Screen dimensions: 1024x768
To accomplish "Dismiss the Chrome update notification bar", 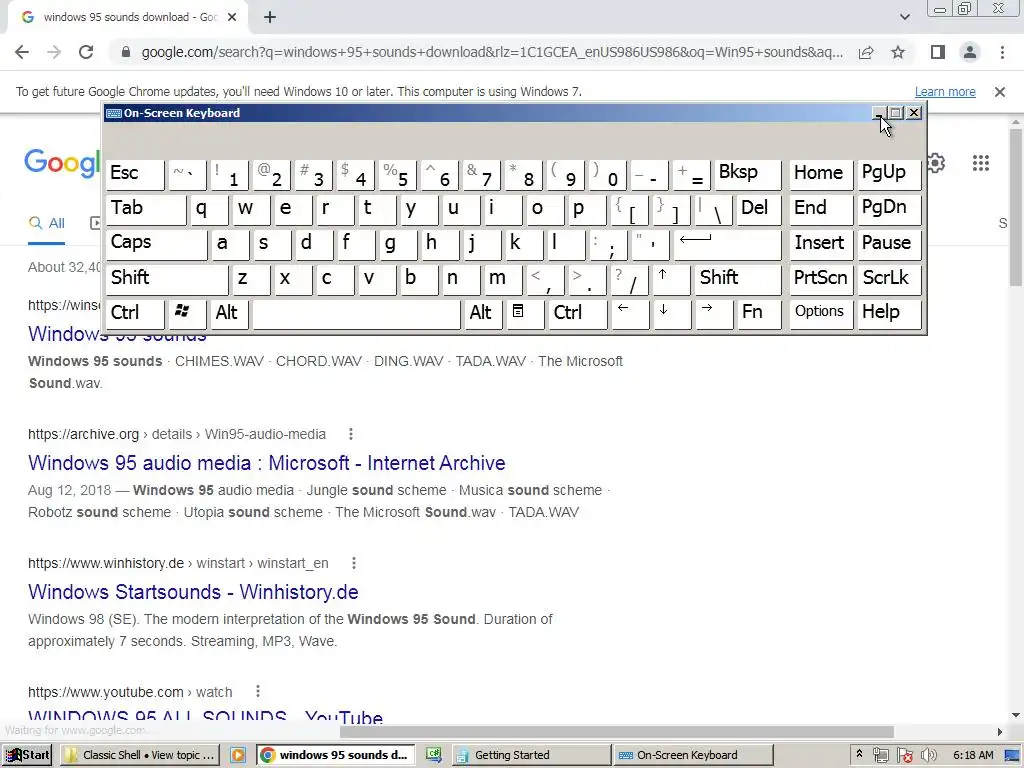I will pos(1000,92).
